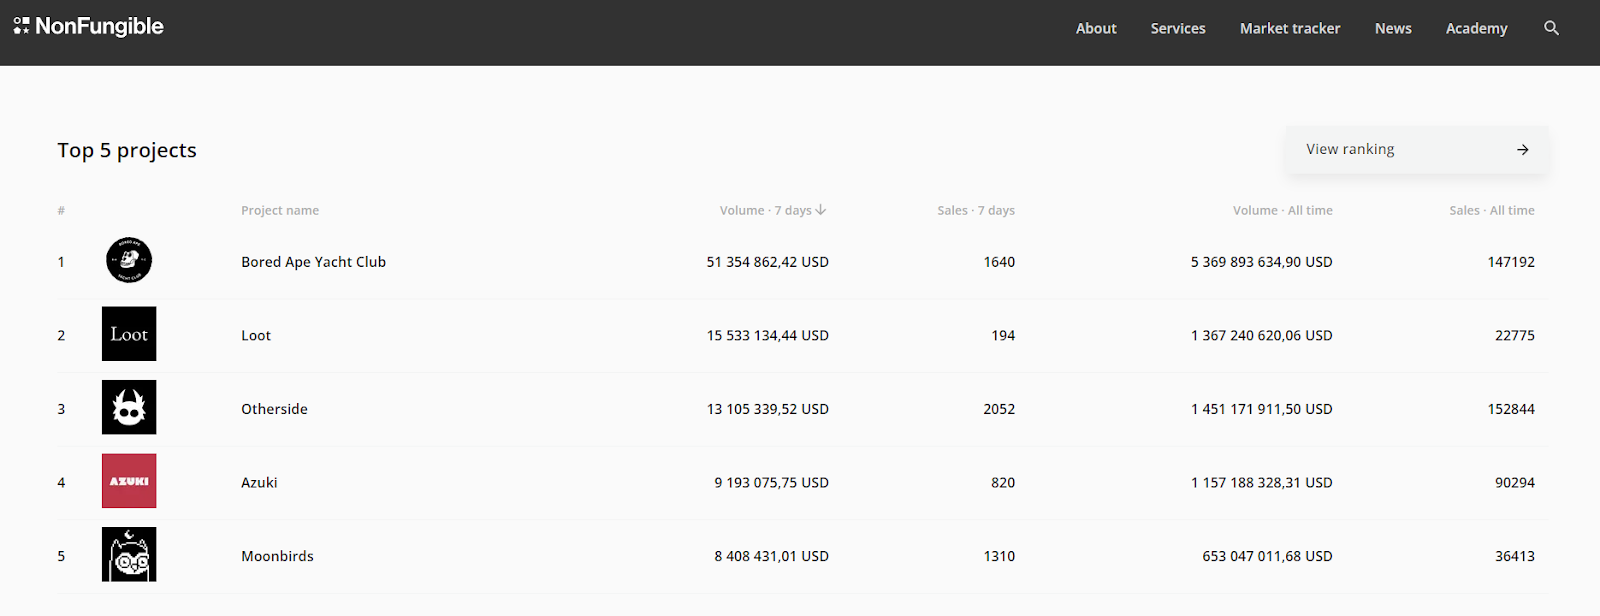Image resolution: width=1600 pixels, height=616 pixels.
Task: Select 15 533 134,44 USD volume value
Action: [x=768, y=335]
